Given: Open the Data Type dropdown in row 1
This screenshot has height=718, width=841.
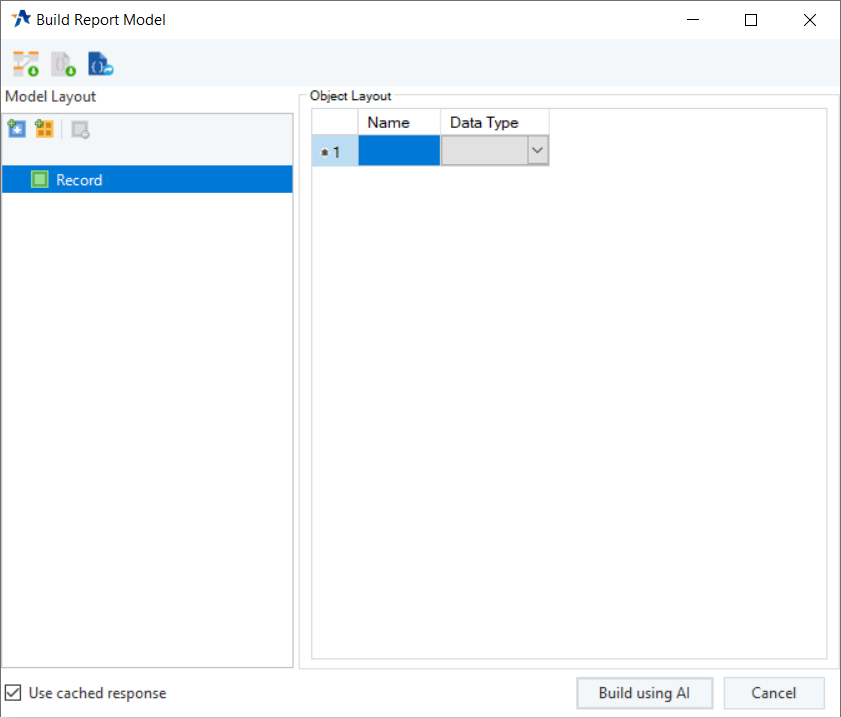Looking at the screenshot, I should pyautogui.click(x=538, y=151).
